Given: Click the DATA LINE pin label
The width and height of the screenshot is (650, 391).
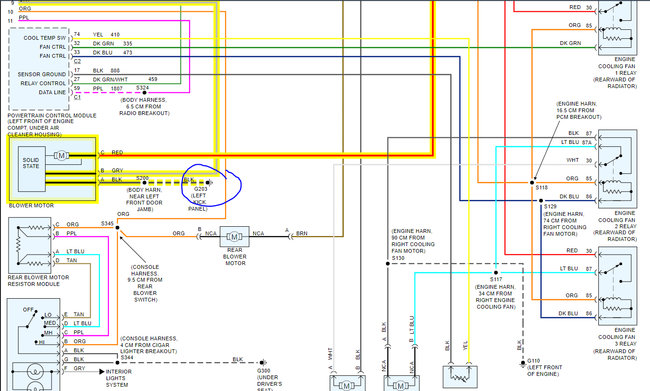Looking at the screenshot, I should tap(52, 92).
